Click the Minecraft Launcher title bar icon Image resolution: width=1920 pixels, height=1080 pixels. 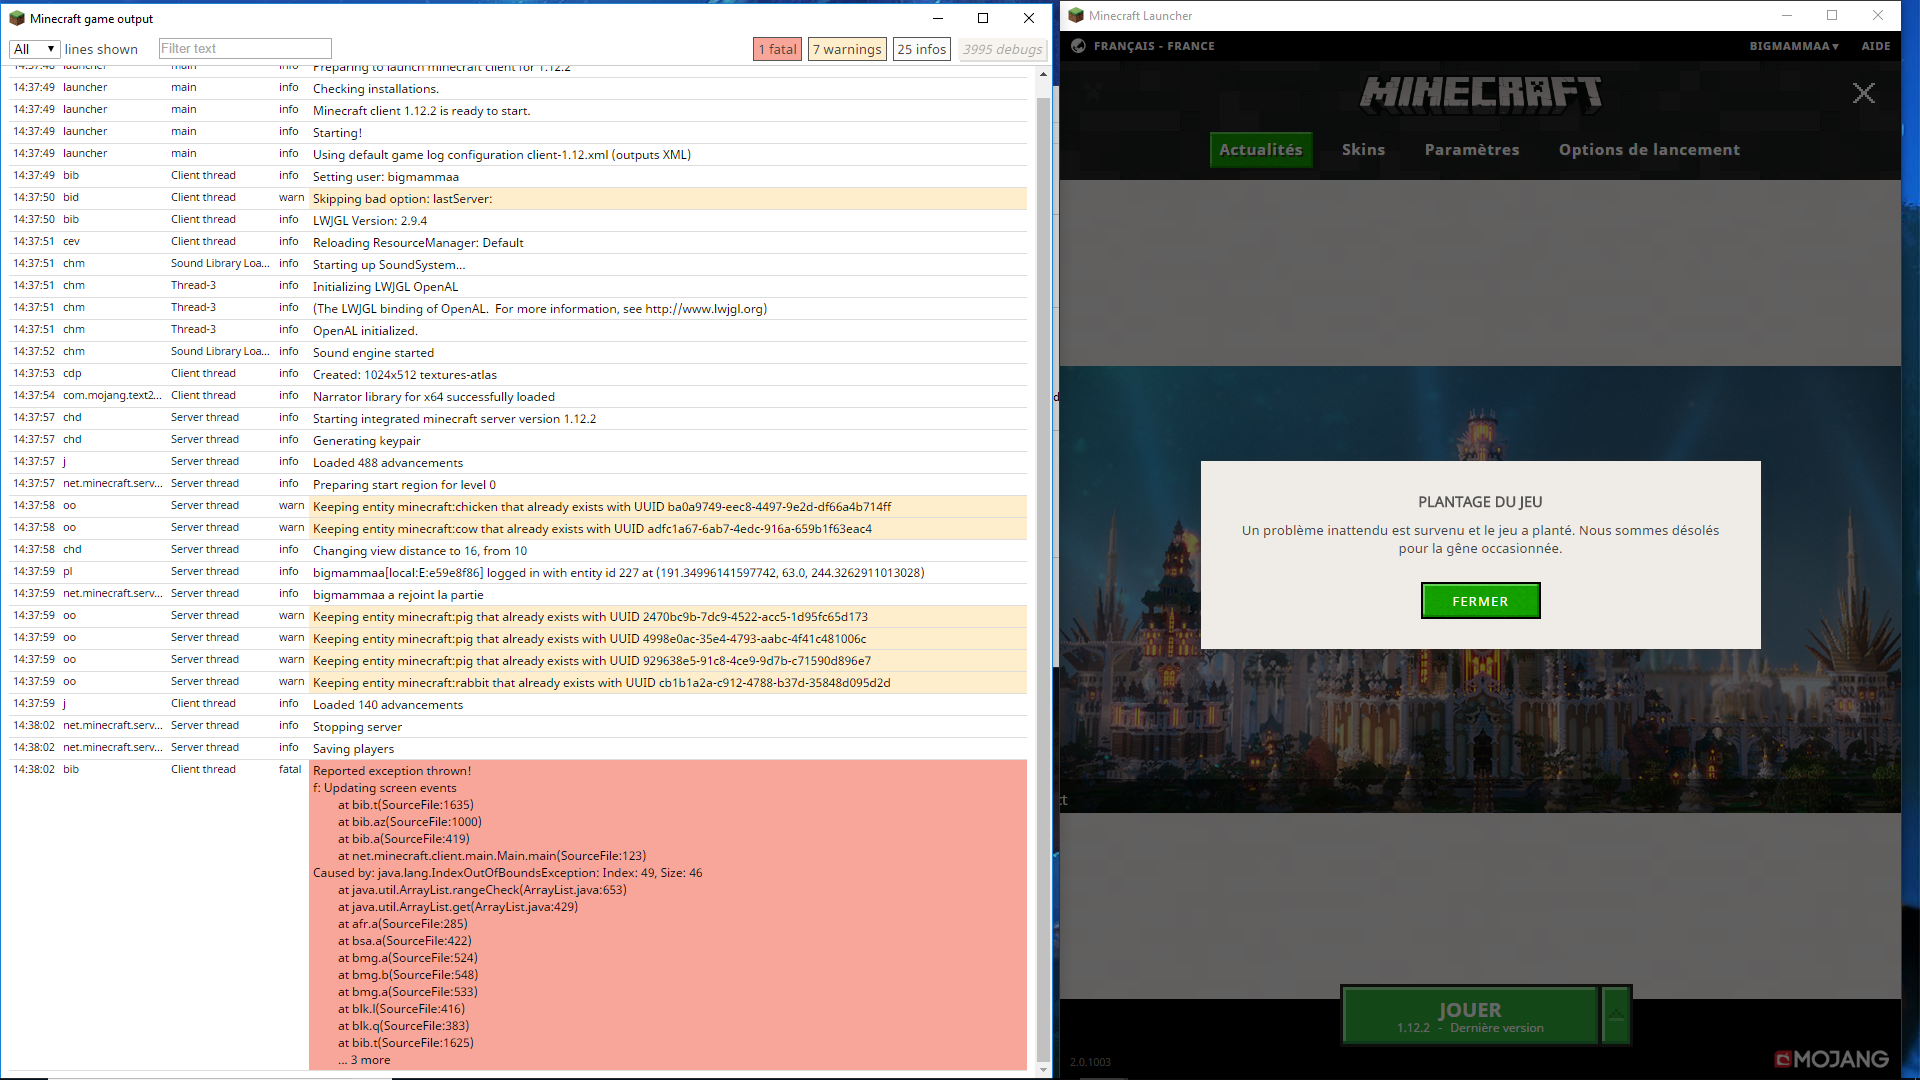[x=1076, y=15]
